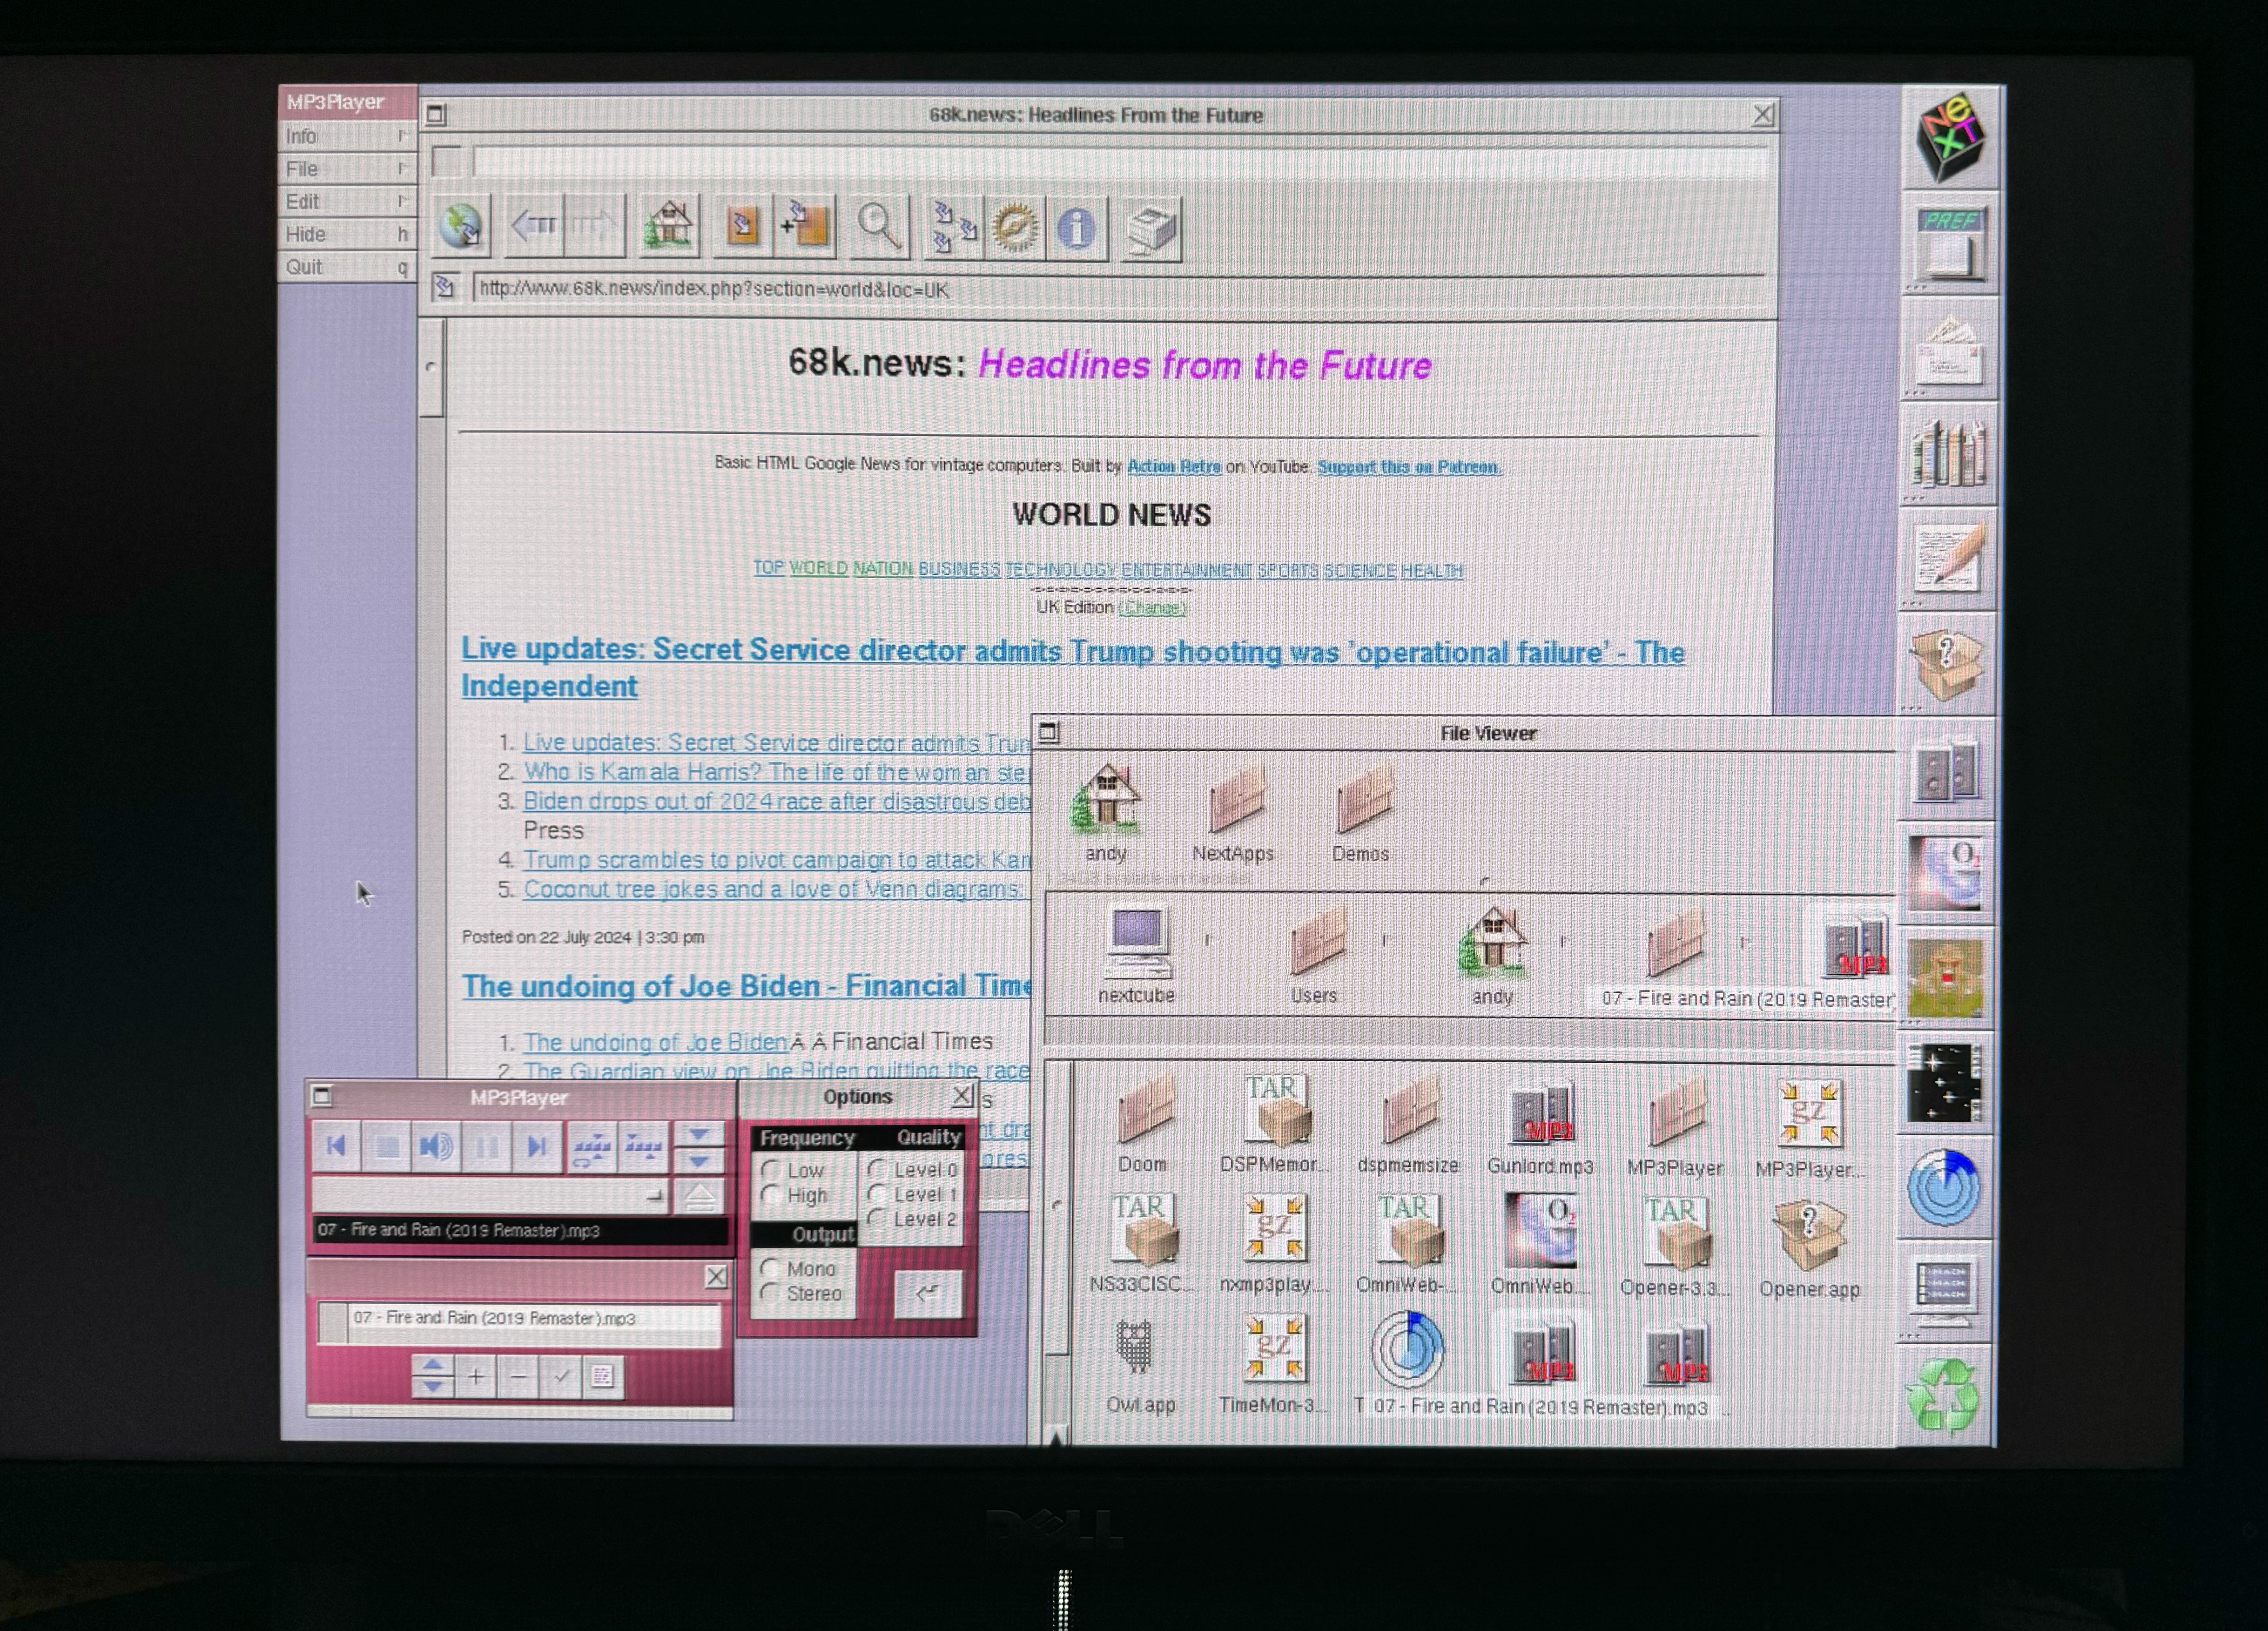This screenshot has height=1631, width=2268.
Task: Choose Quit from the MP3Player menu
Action: pyautogui.click(x=347, y=267)
